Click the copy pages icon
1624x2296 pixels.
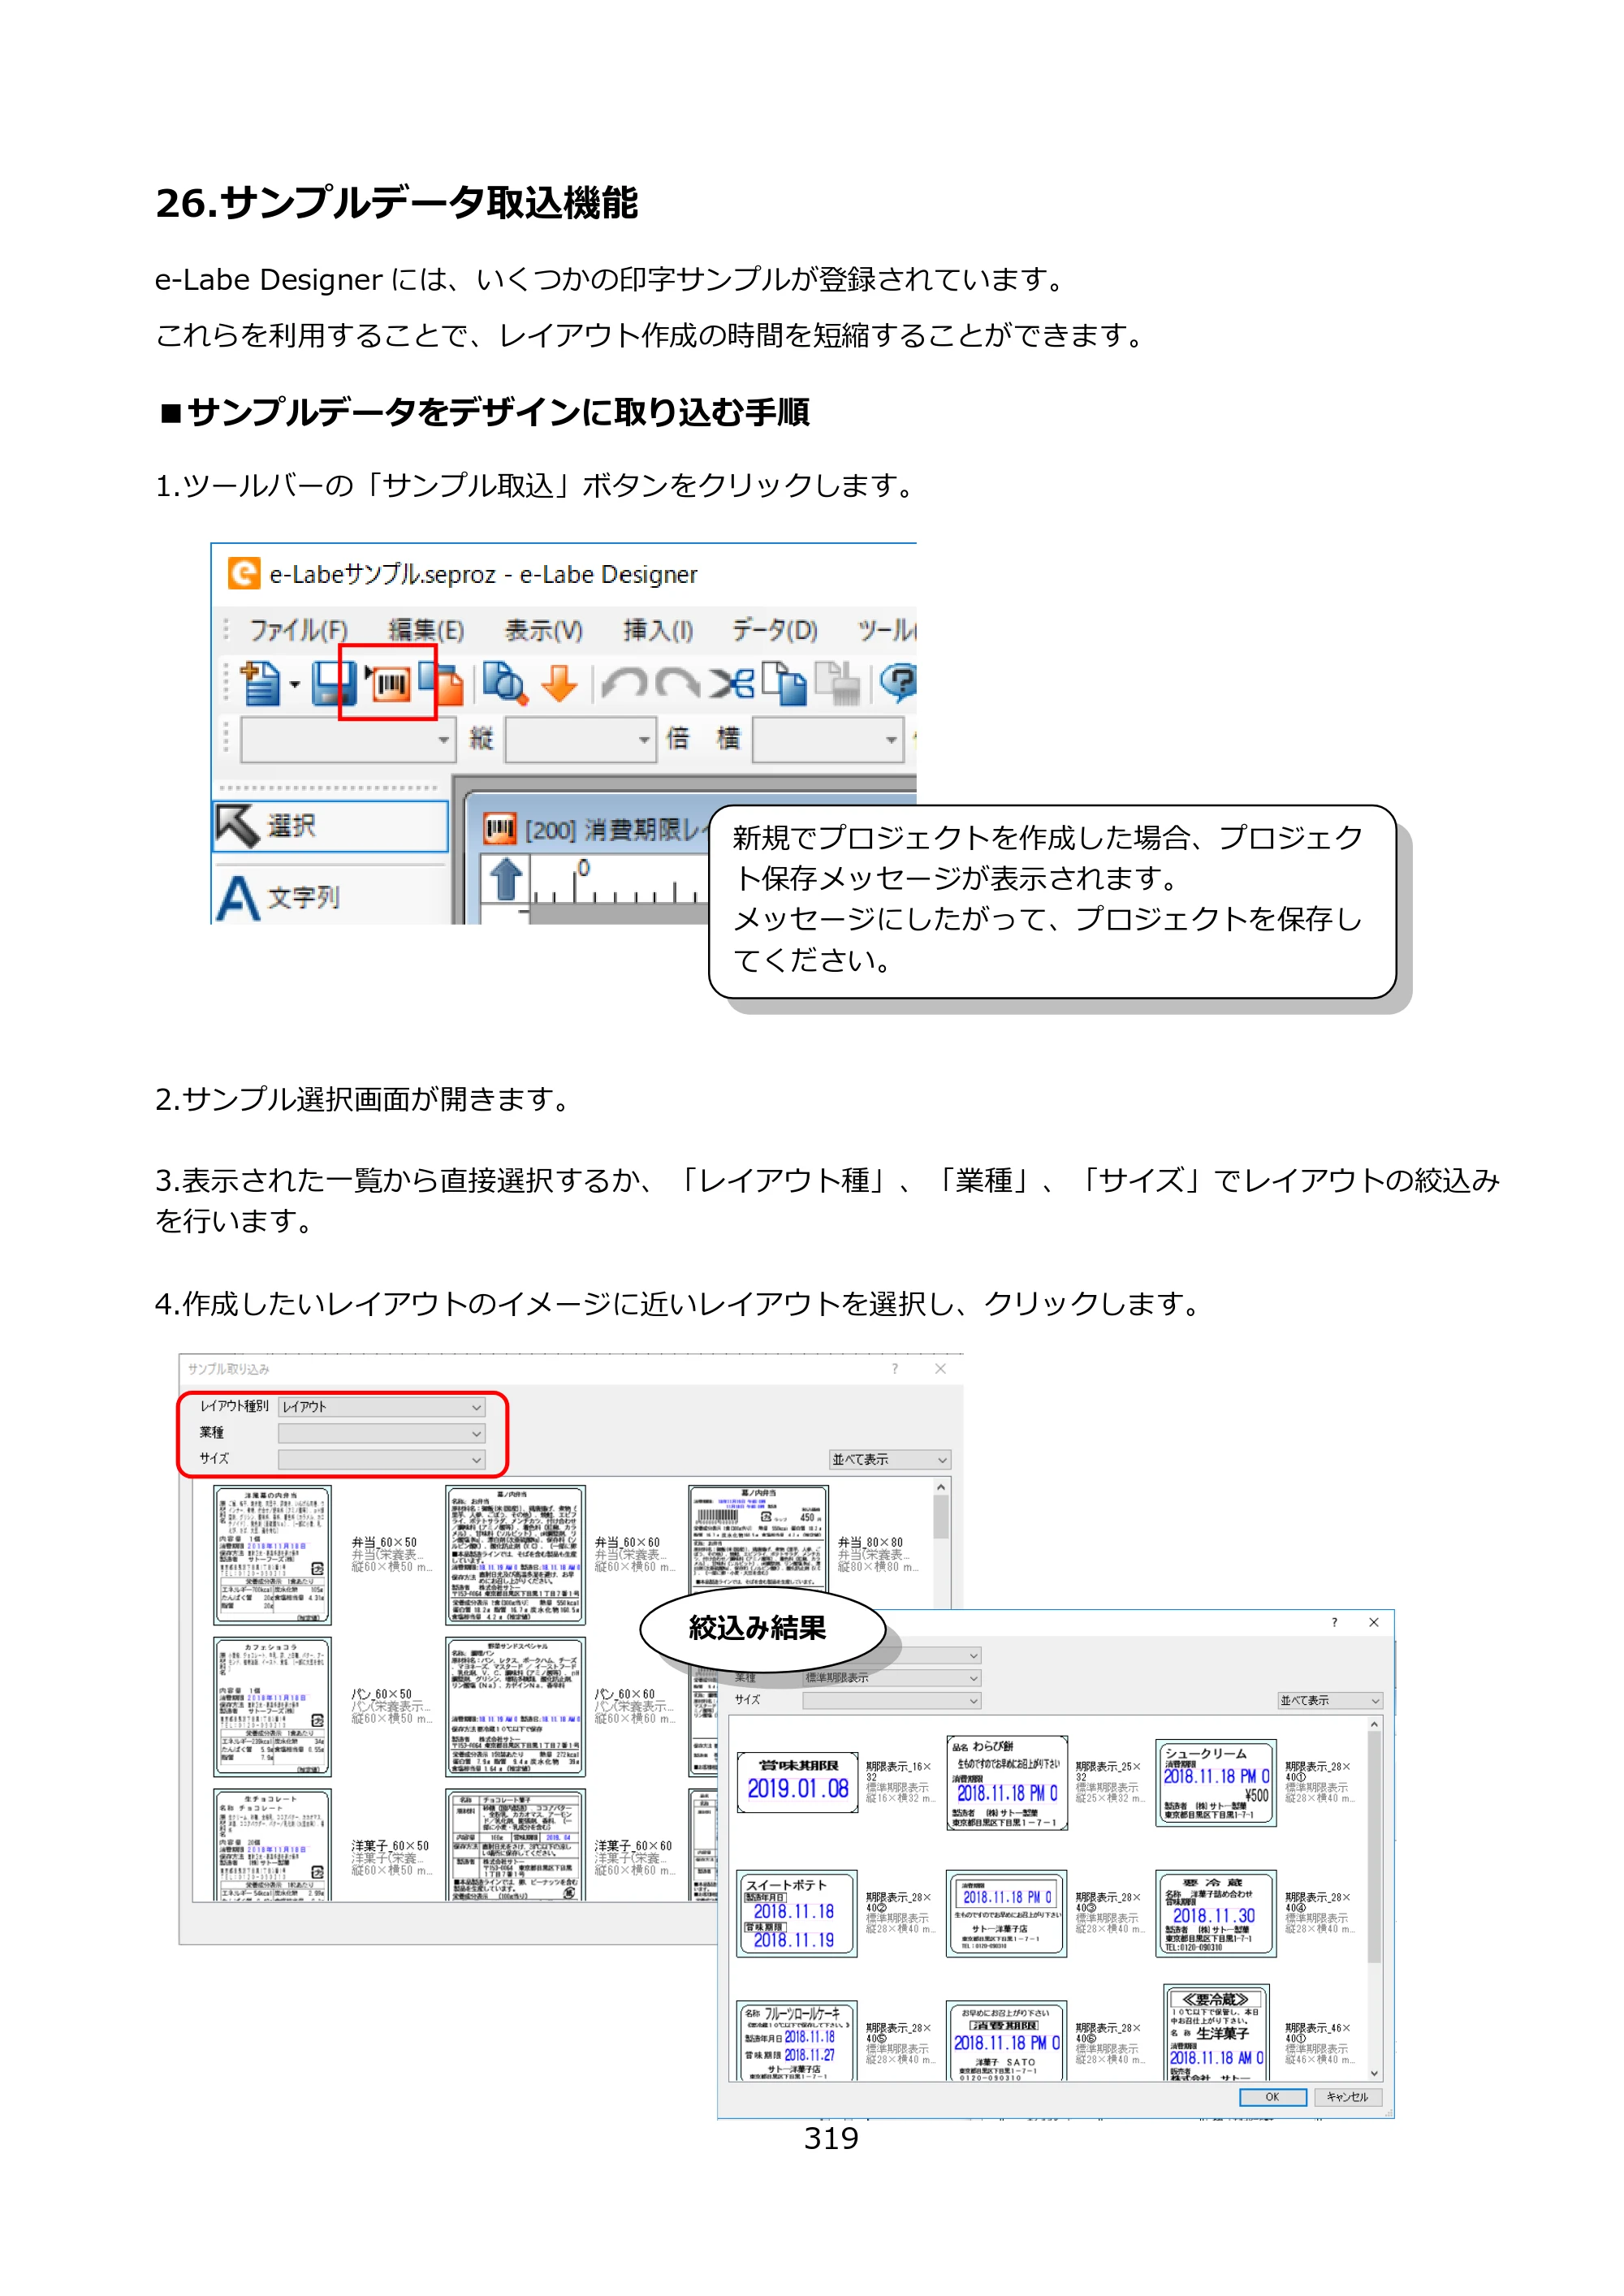[785, 683]
